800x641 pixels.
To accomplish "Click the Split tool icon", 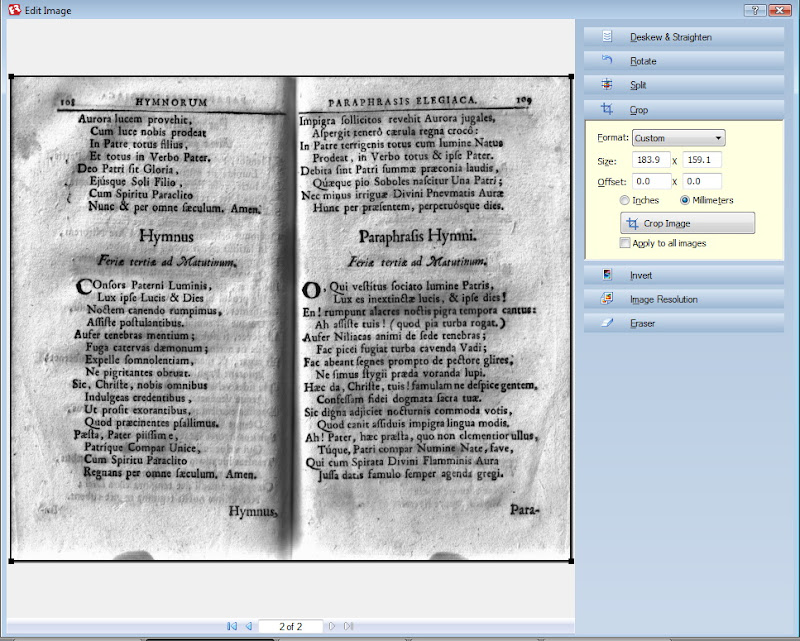I will point(607,86).
